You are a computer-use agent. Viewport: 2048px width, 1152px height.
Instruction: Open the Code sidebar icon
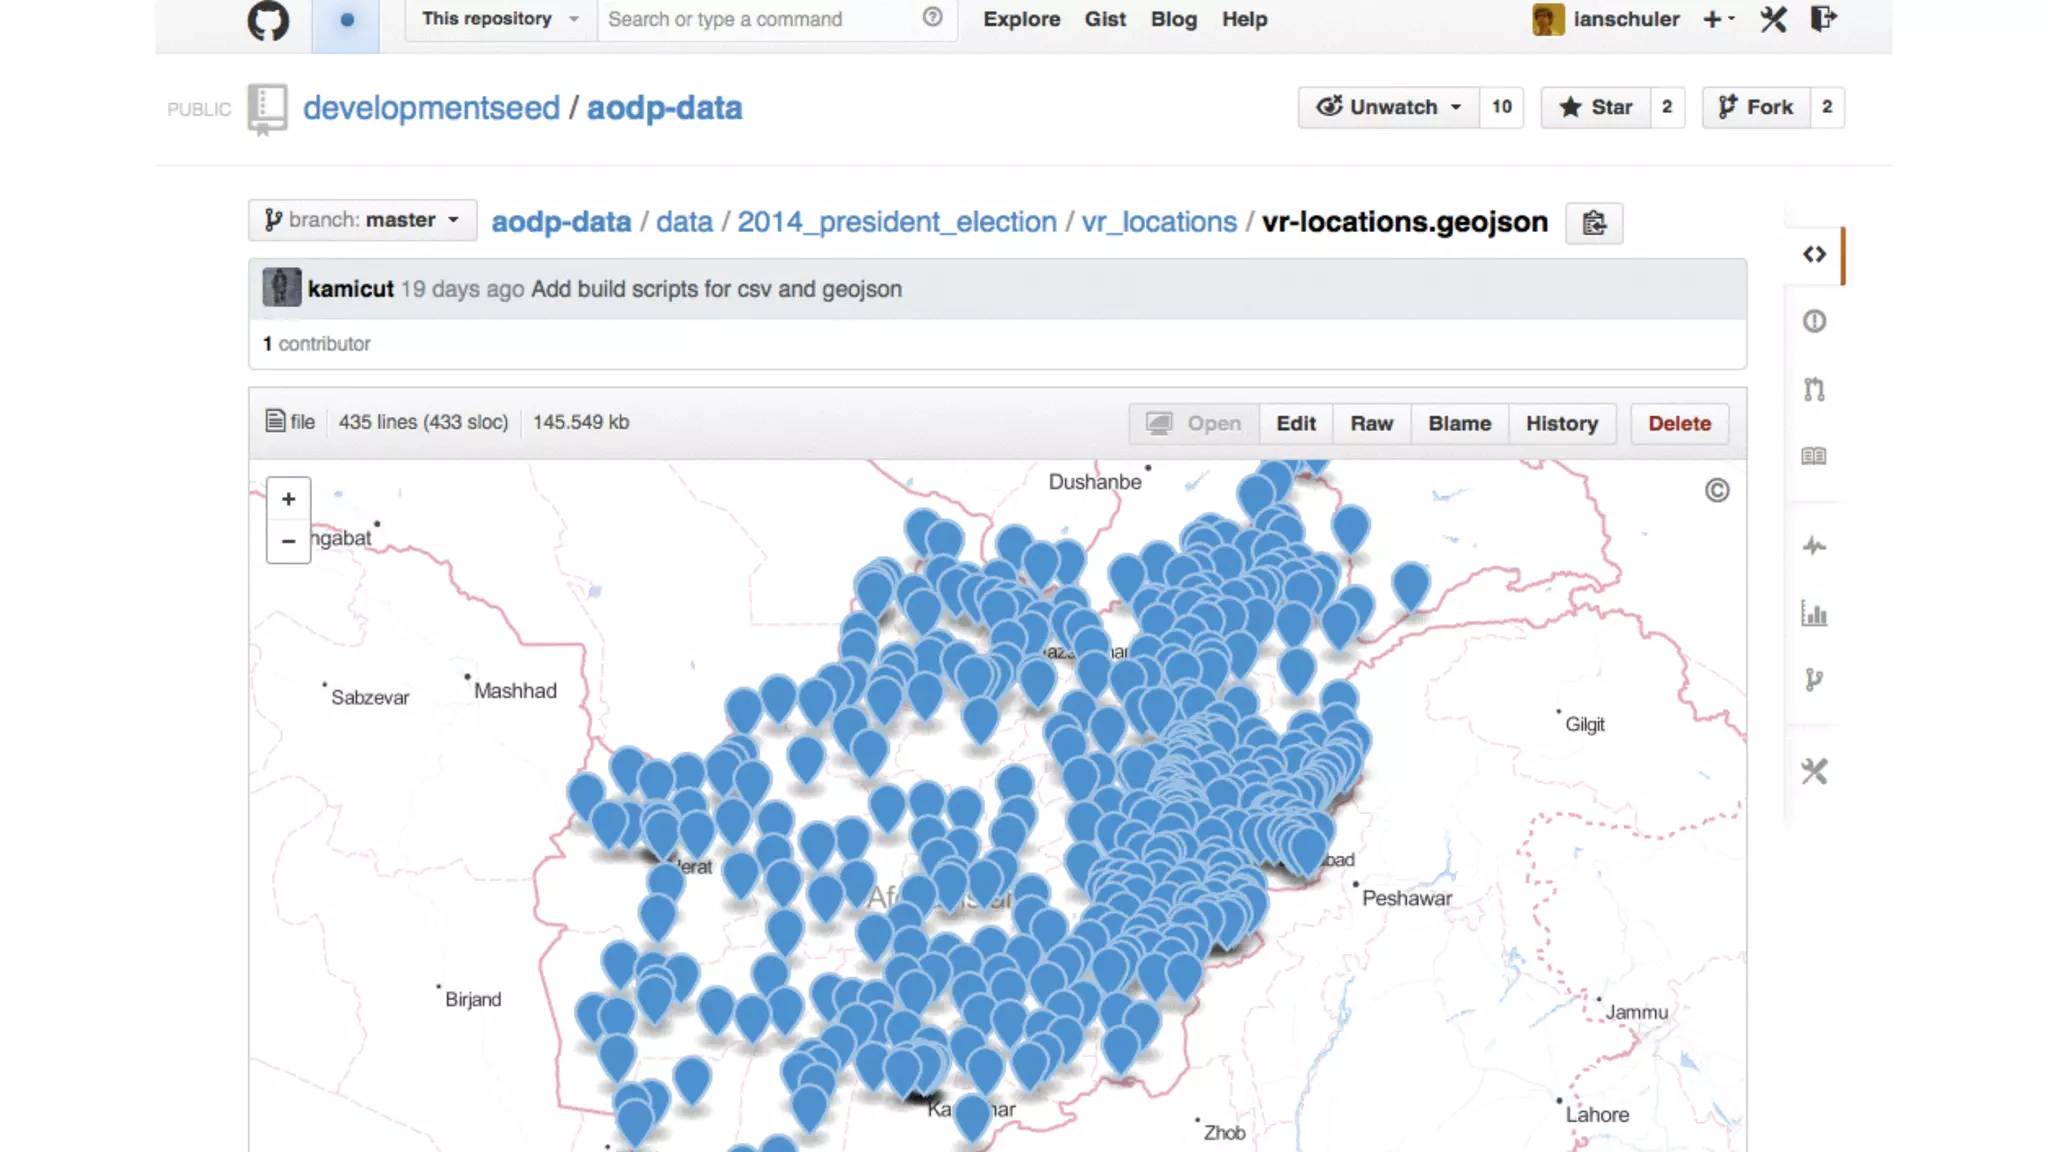point(1814,255)
